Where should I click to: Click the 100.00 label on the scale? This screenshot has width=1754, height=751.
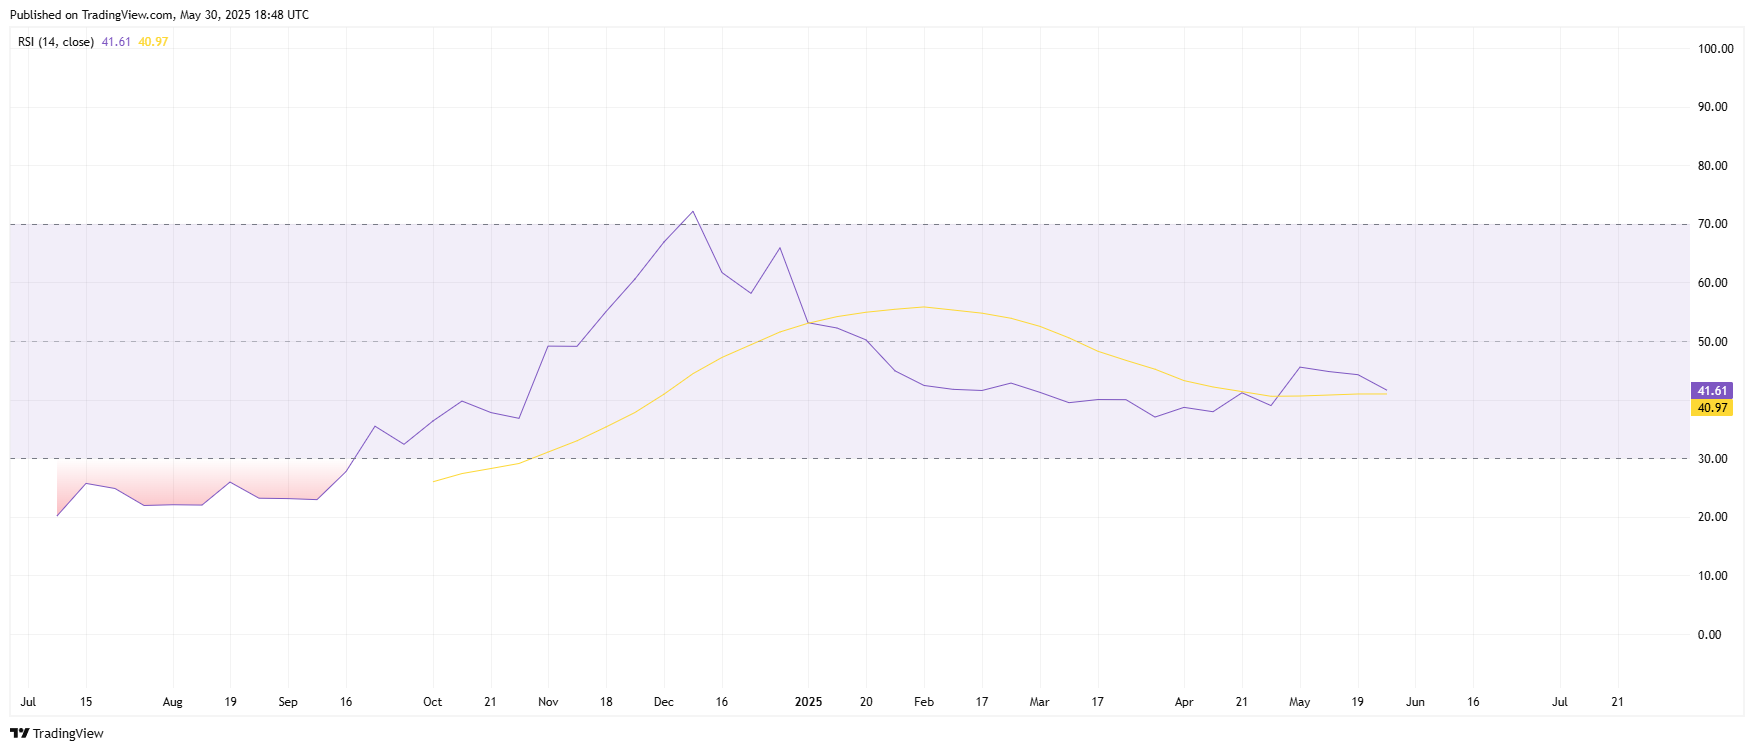pyautogui.click(x=1715, y=49)
